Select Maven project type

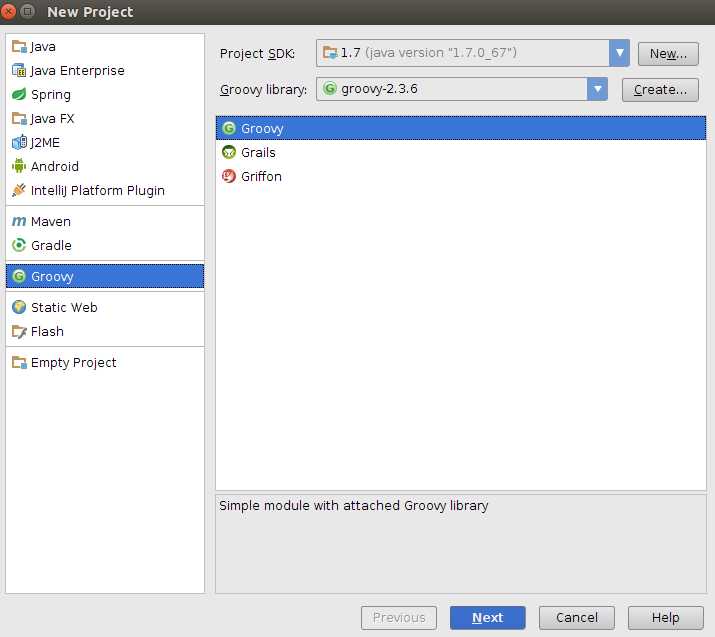[105, 221]
